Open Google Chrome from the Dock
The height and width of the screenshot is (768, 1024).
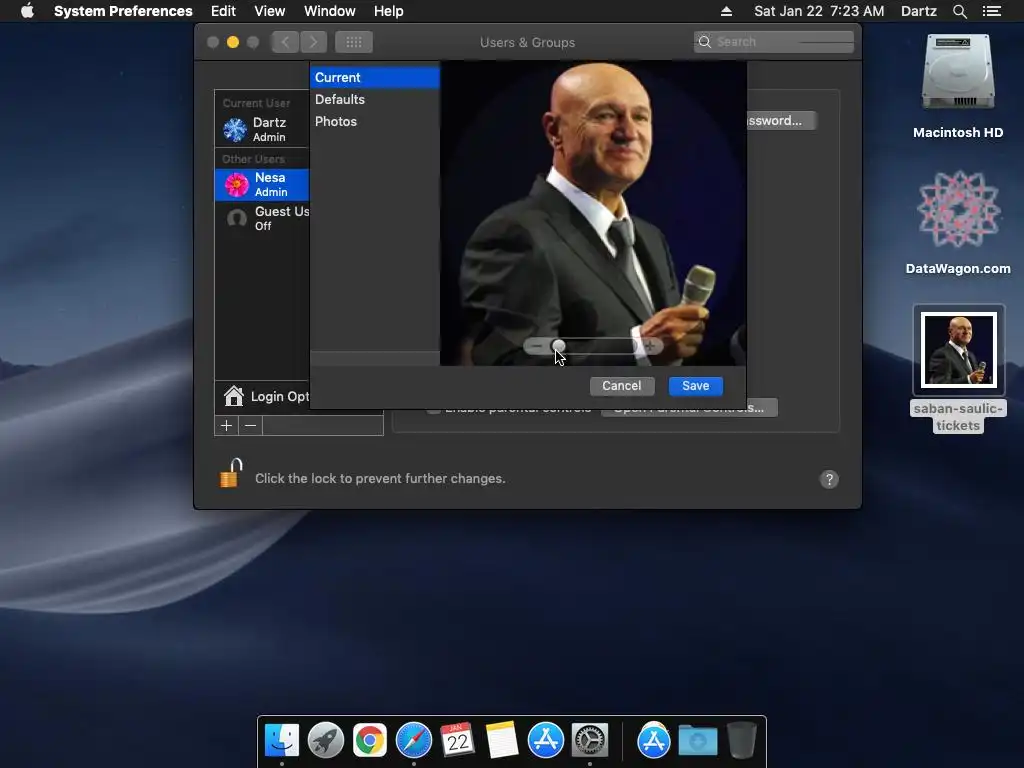click(370, 740)
